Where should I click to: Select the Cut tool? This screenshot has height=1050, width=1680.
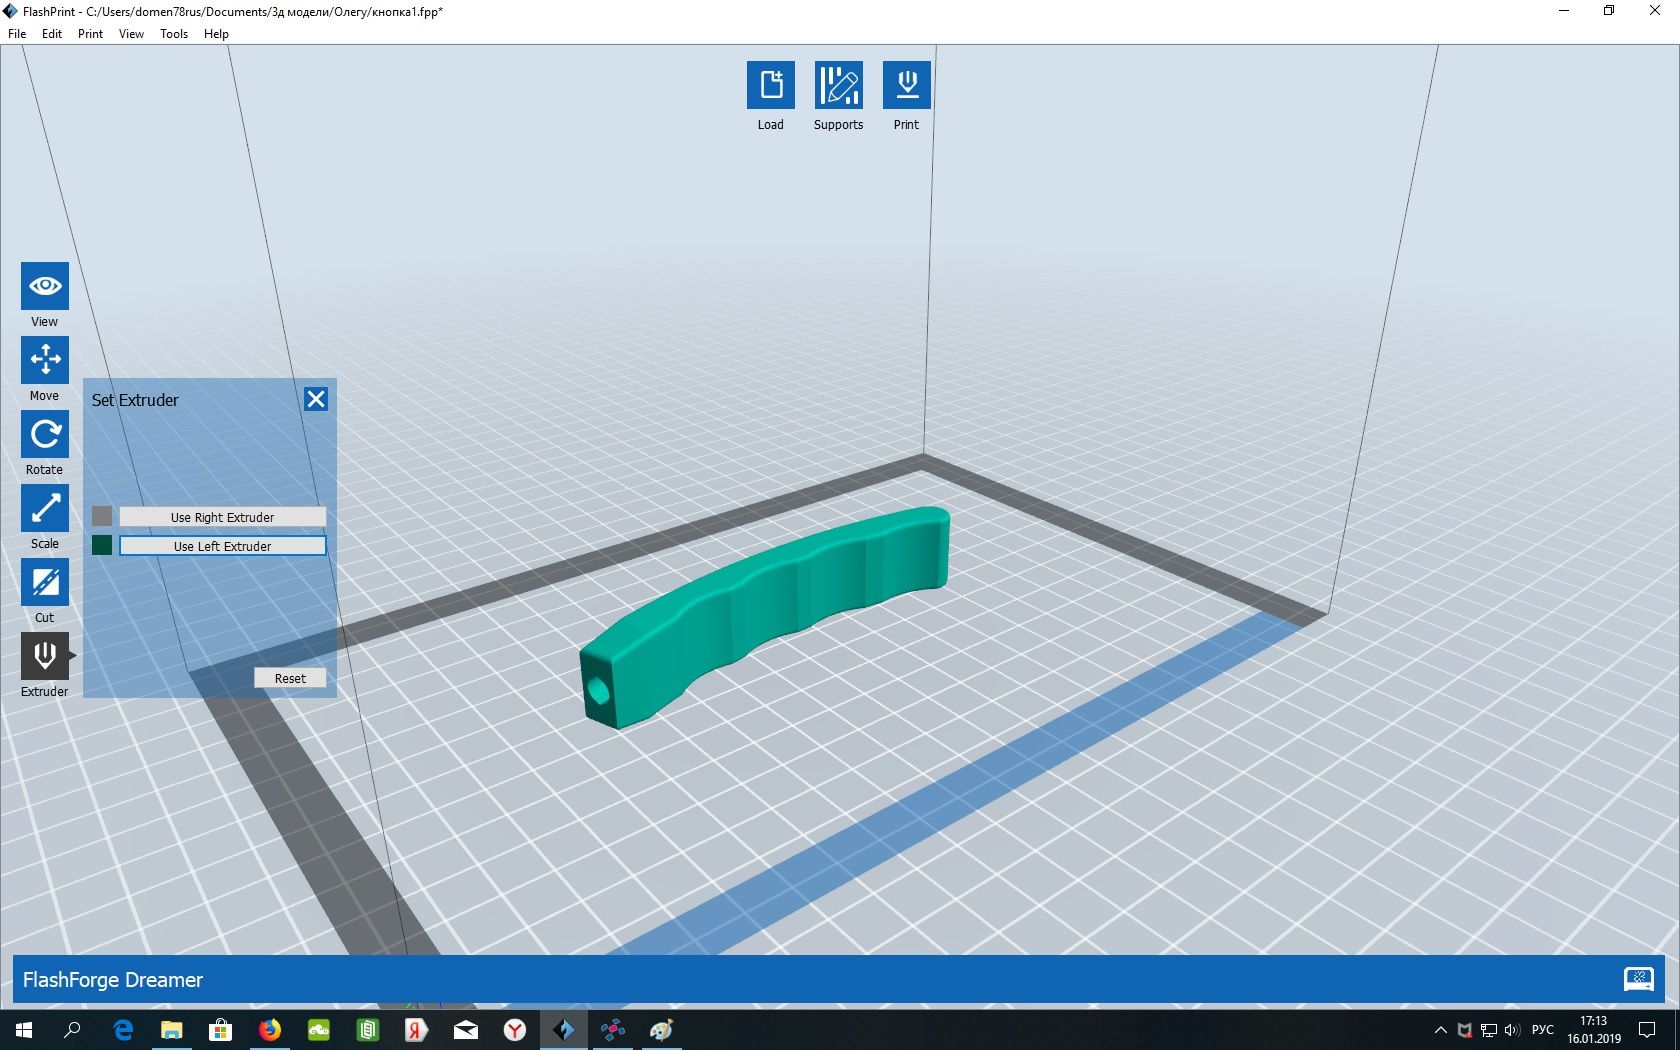pos(45,582)
